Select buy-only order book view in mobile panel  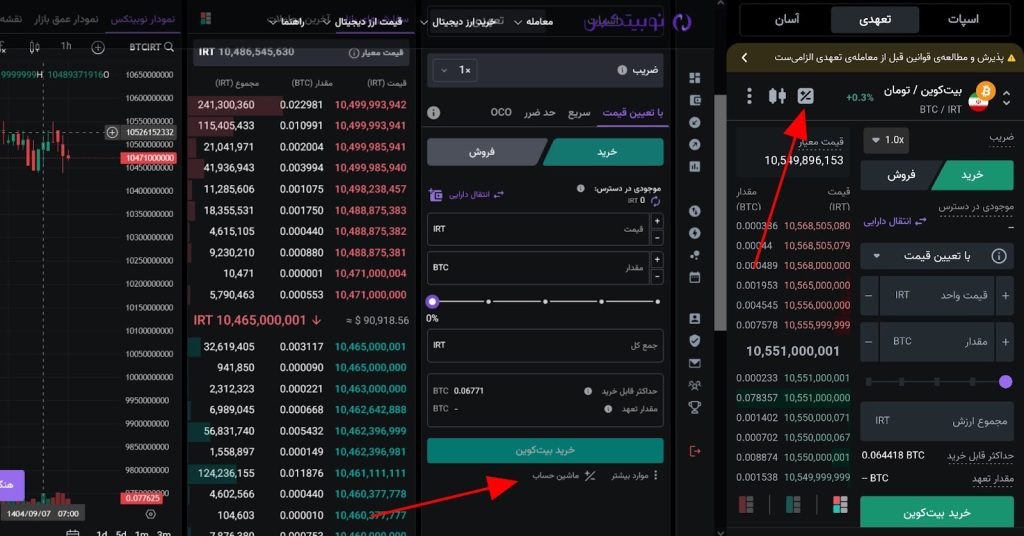pos(793,504)
